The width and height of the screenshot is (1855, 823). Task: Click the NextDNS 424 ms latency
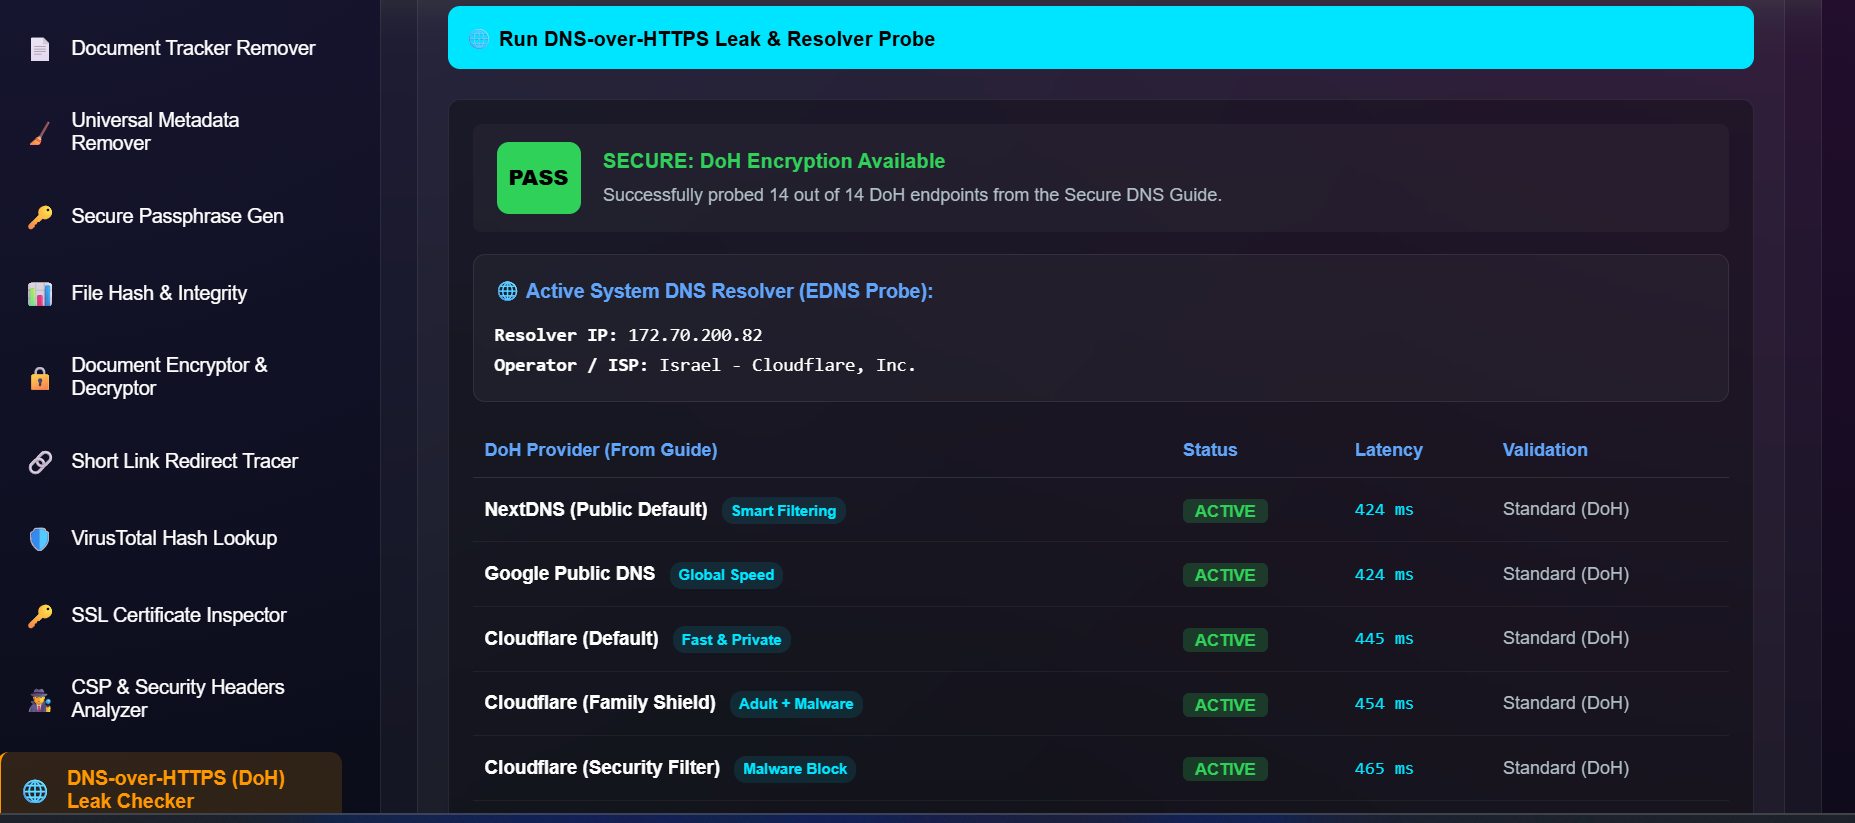tap(1384, 510)
